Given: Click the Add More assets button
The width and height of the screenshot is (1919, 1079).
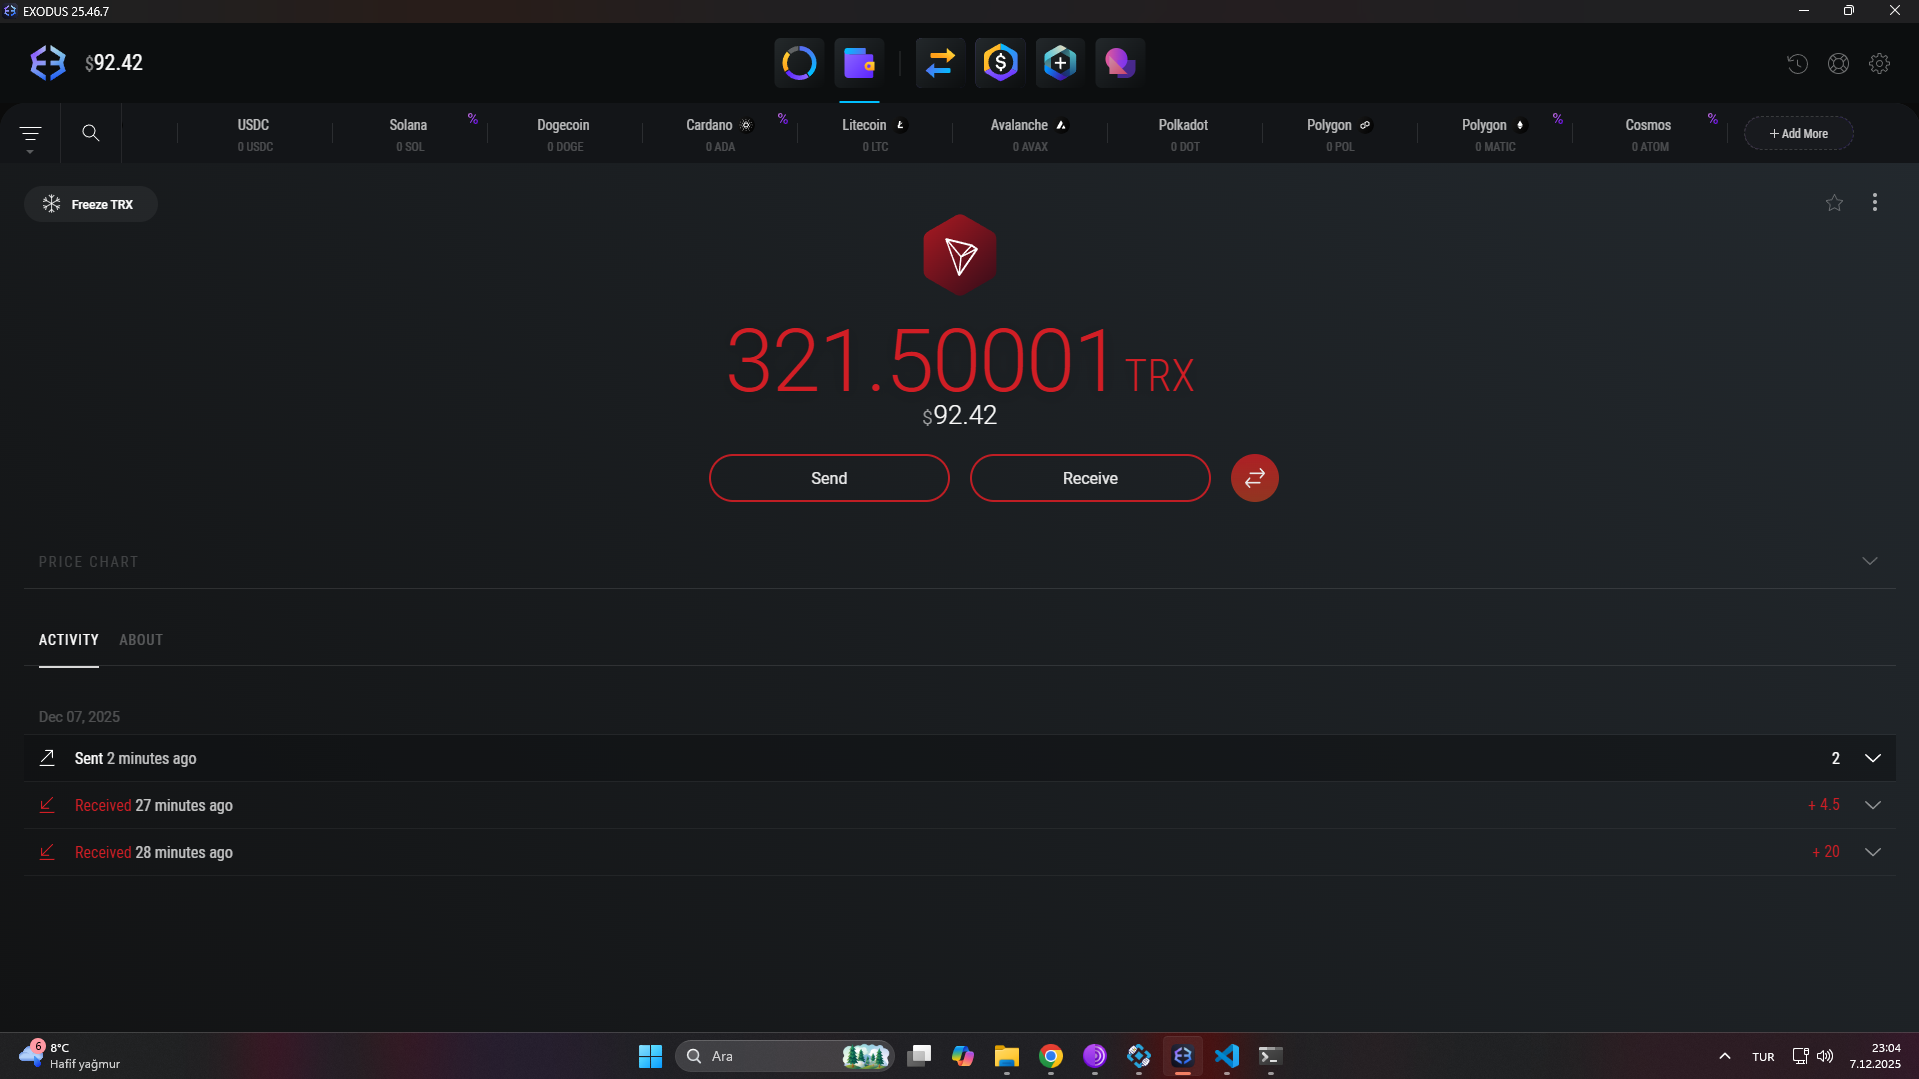Looking at the screenshot, I should 1799,133.
